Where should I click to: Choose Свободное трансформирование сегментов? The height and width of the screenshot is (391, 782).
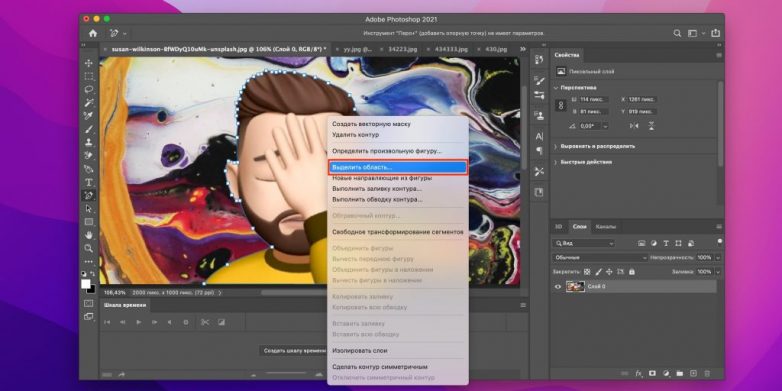point(397,232)
